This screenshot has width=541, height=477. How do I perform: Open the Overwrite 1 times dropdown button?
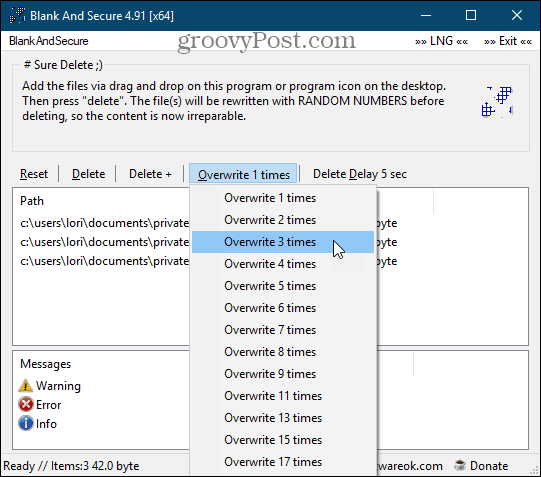tap(243, 174)
